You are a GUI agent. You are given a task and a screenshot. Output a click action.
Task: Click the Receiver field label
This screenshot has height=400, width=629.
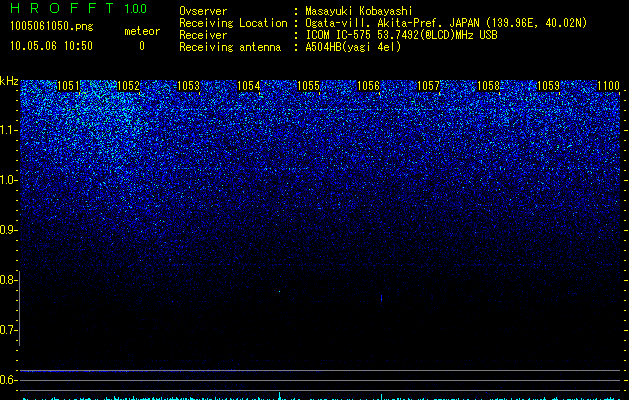(x=203, y=35)
